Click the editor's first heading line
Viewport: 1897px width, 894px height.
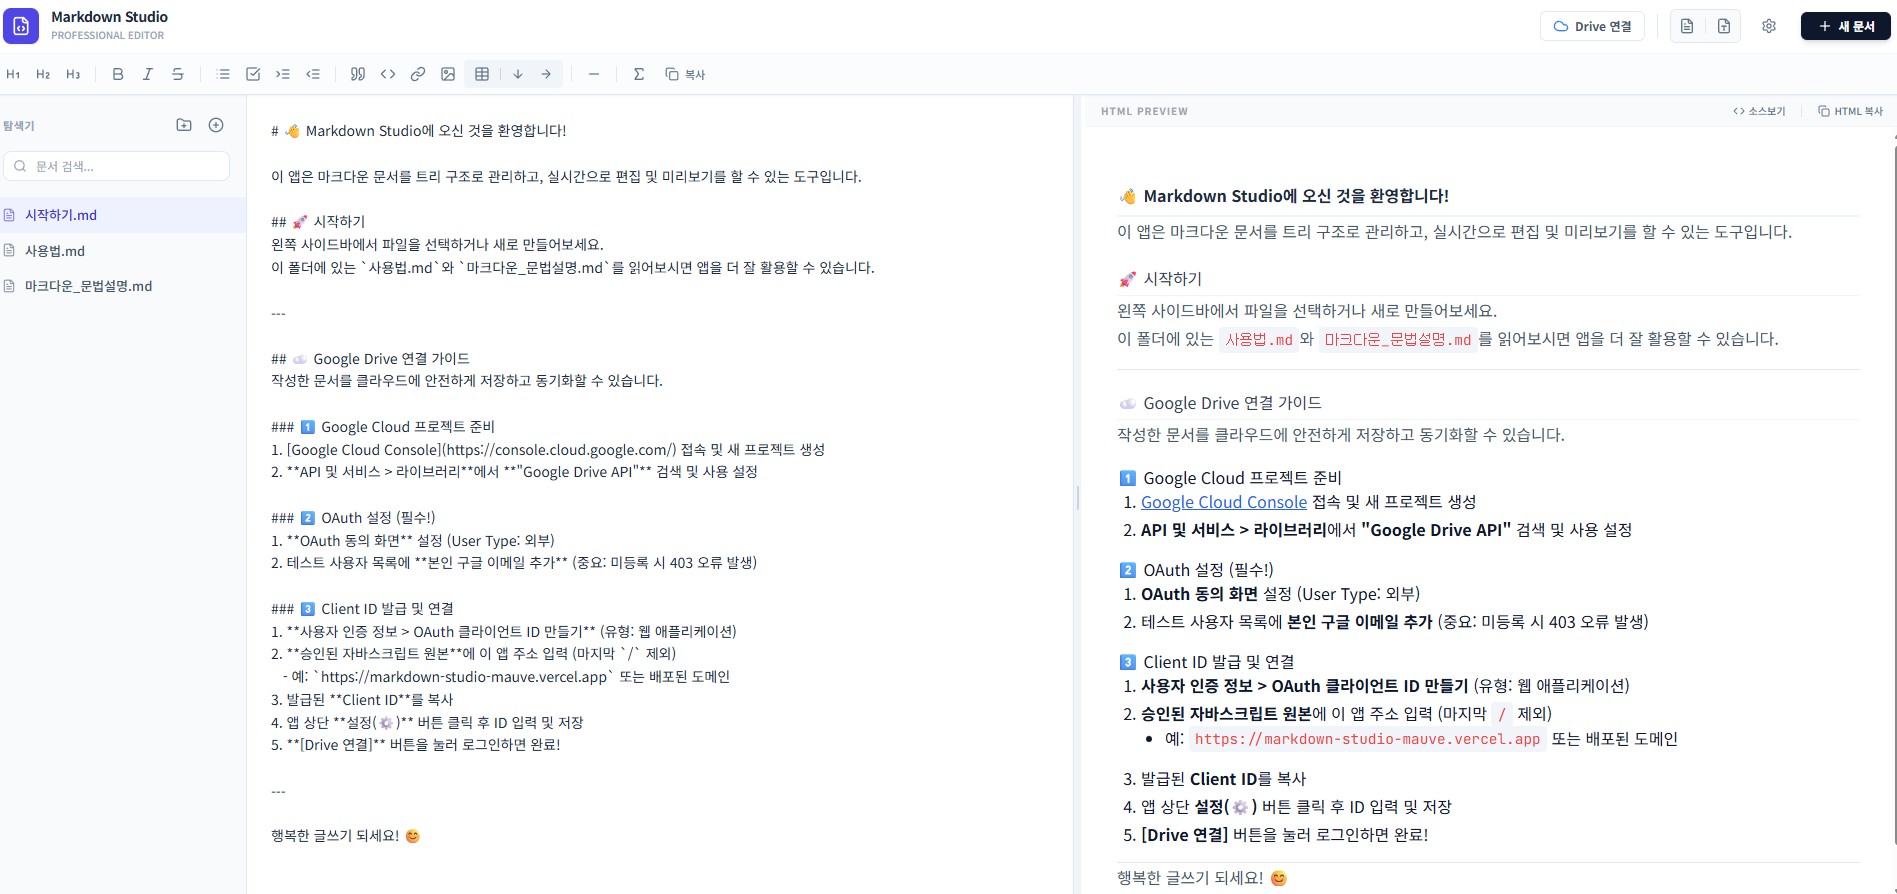point(419,131)
